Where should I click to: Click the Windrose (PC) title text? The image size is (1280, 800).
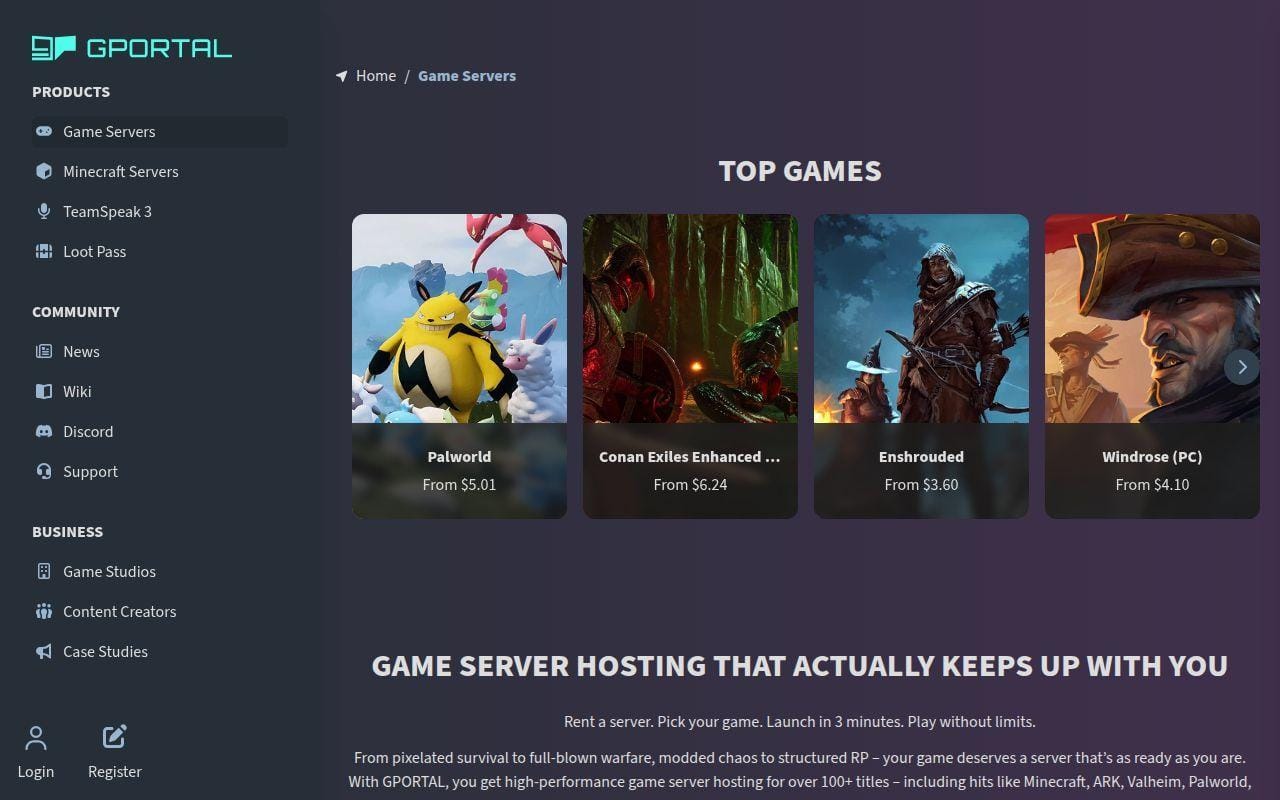point(1152,456)
